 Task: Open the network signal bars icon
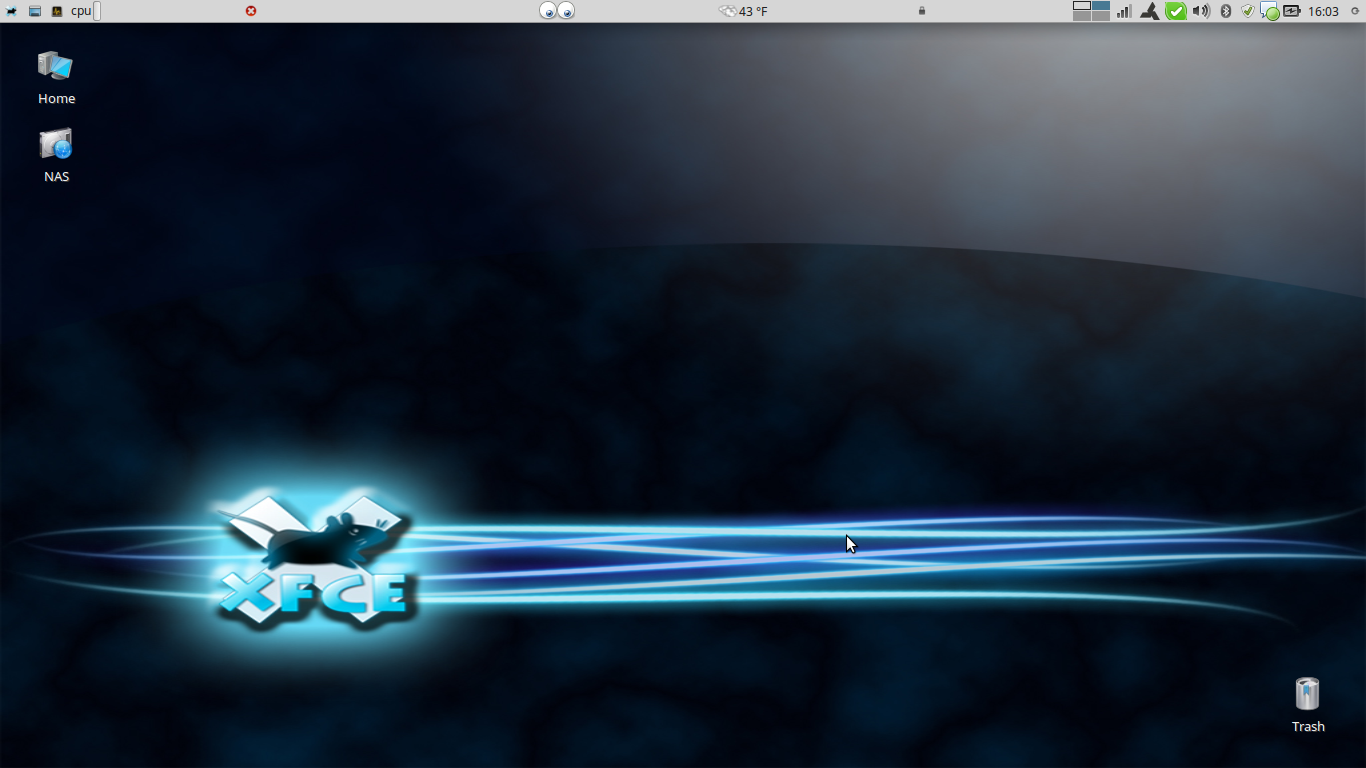click(x=1124, y=11)
